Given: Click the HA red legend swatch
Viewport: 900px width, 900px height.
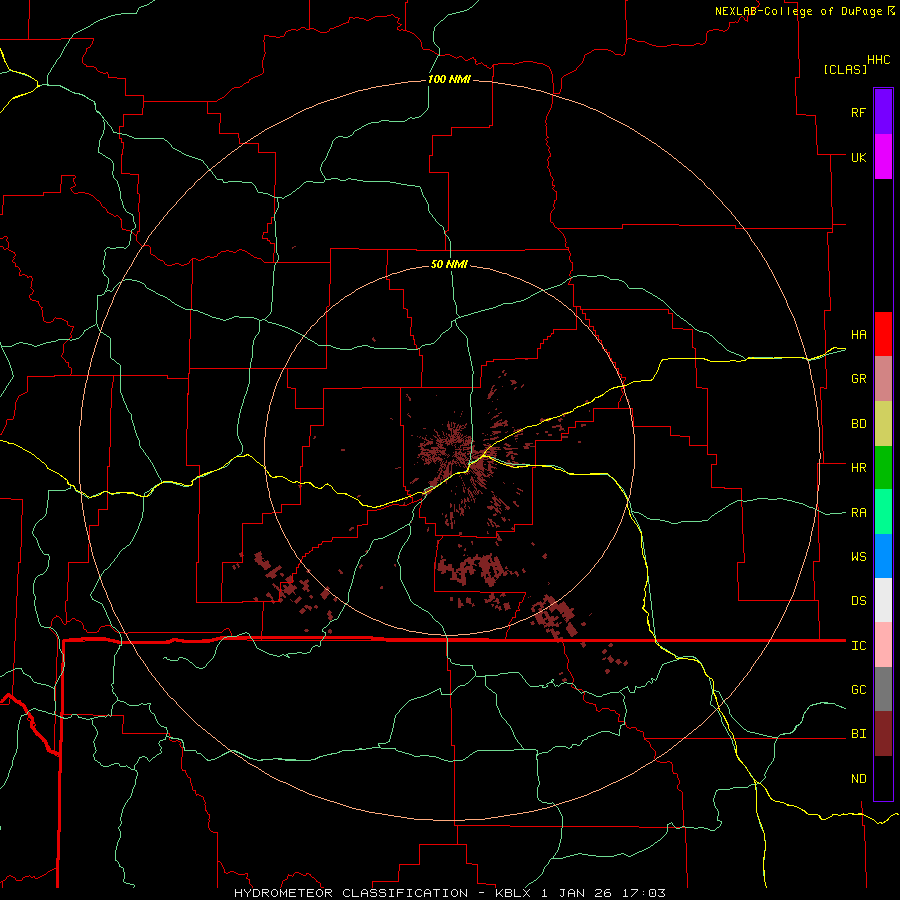Looking at the screenshot, I should [x=883, y=334].
